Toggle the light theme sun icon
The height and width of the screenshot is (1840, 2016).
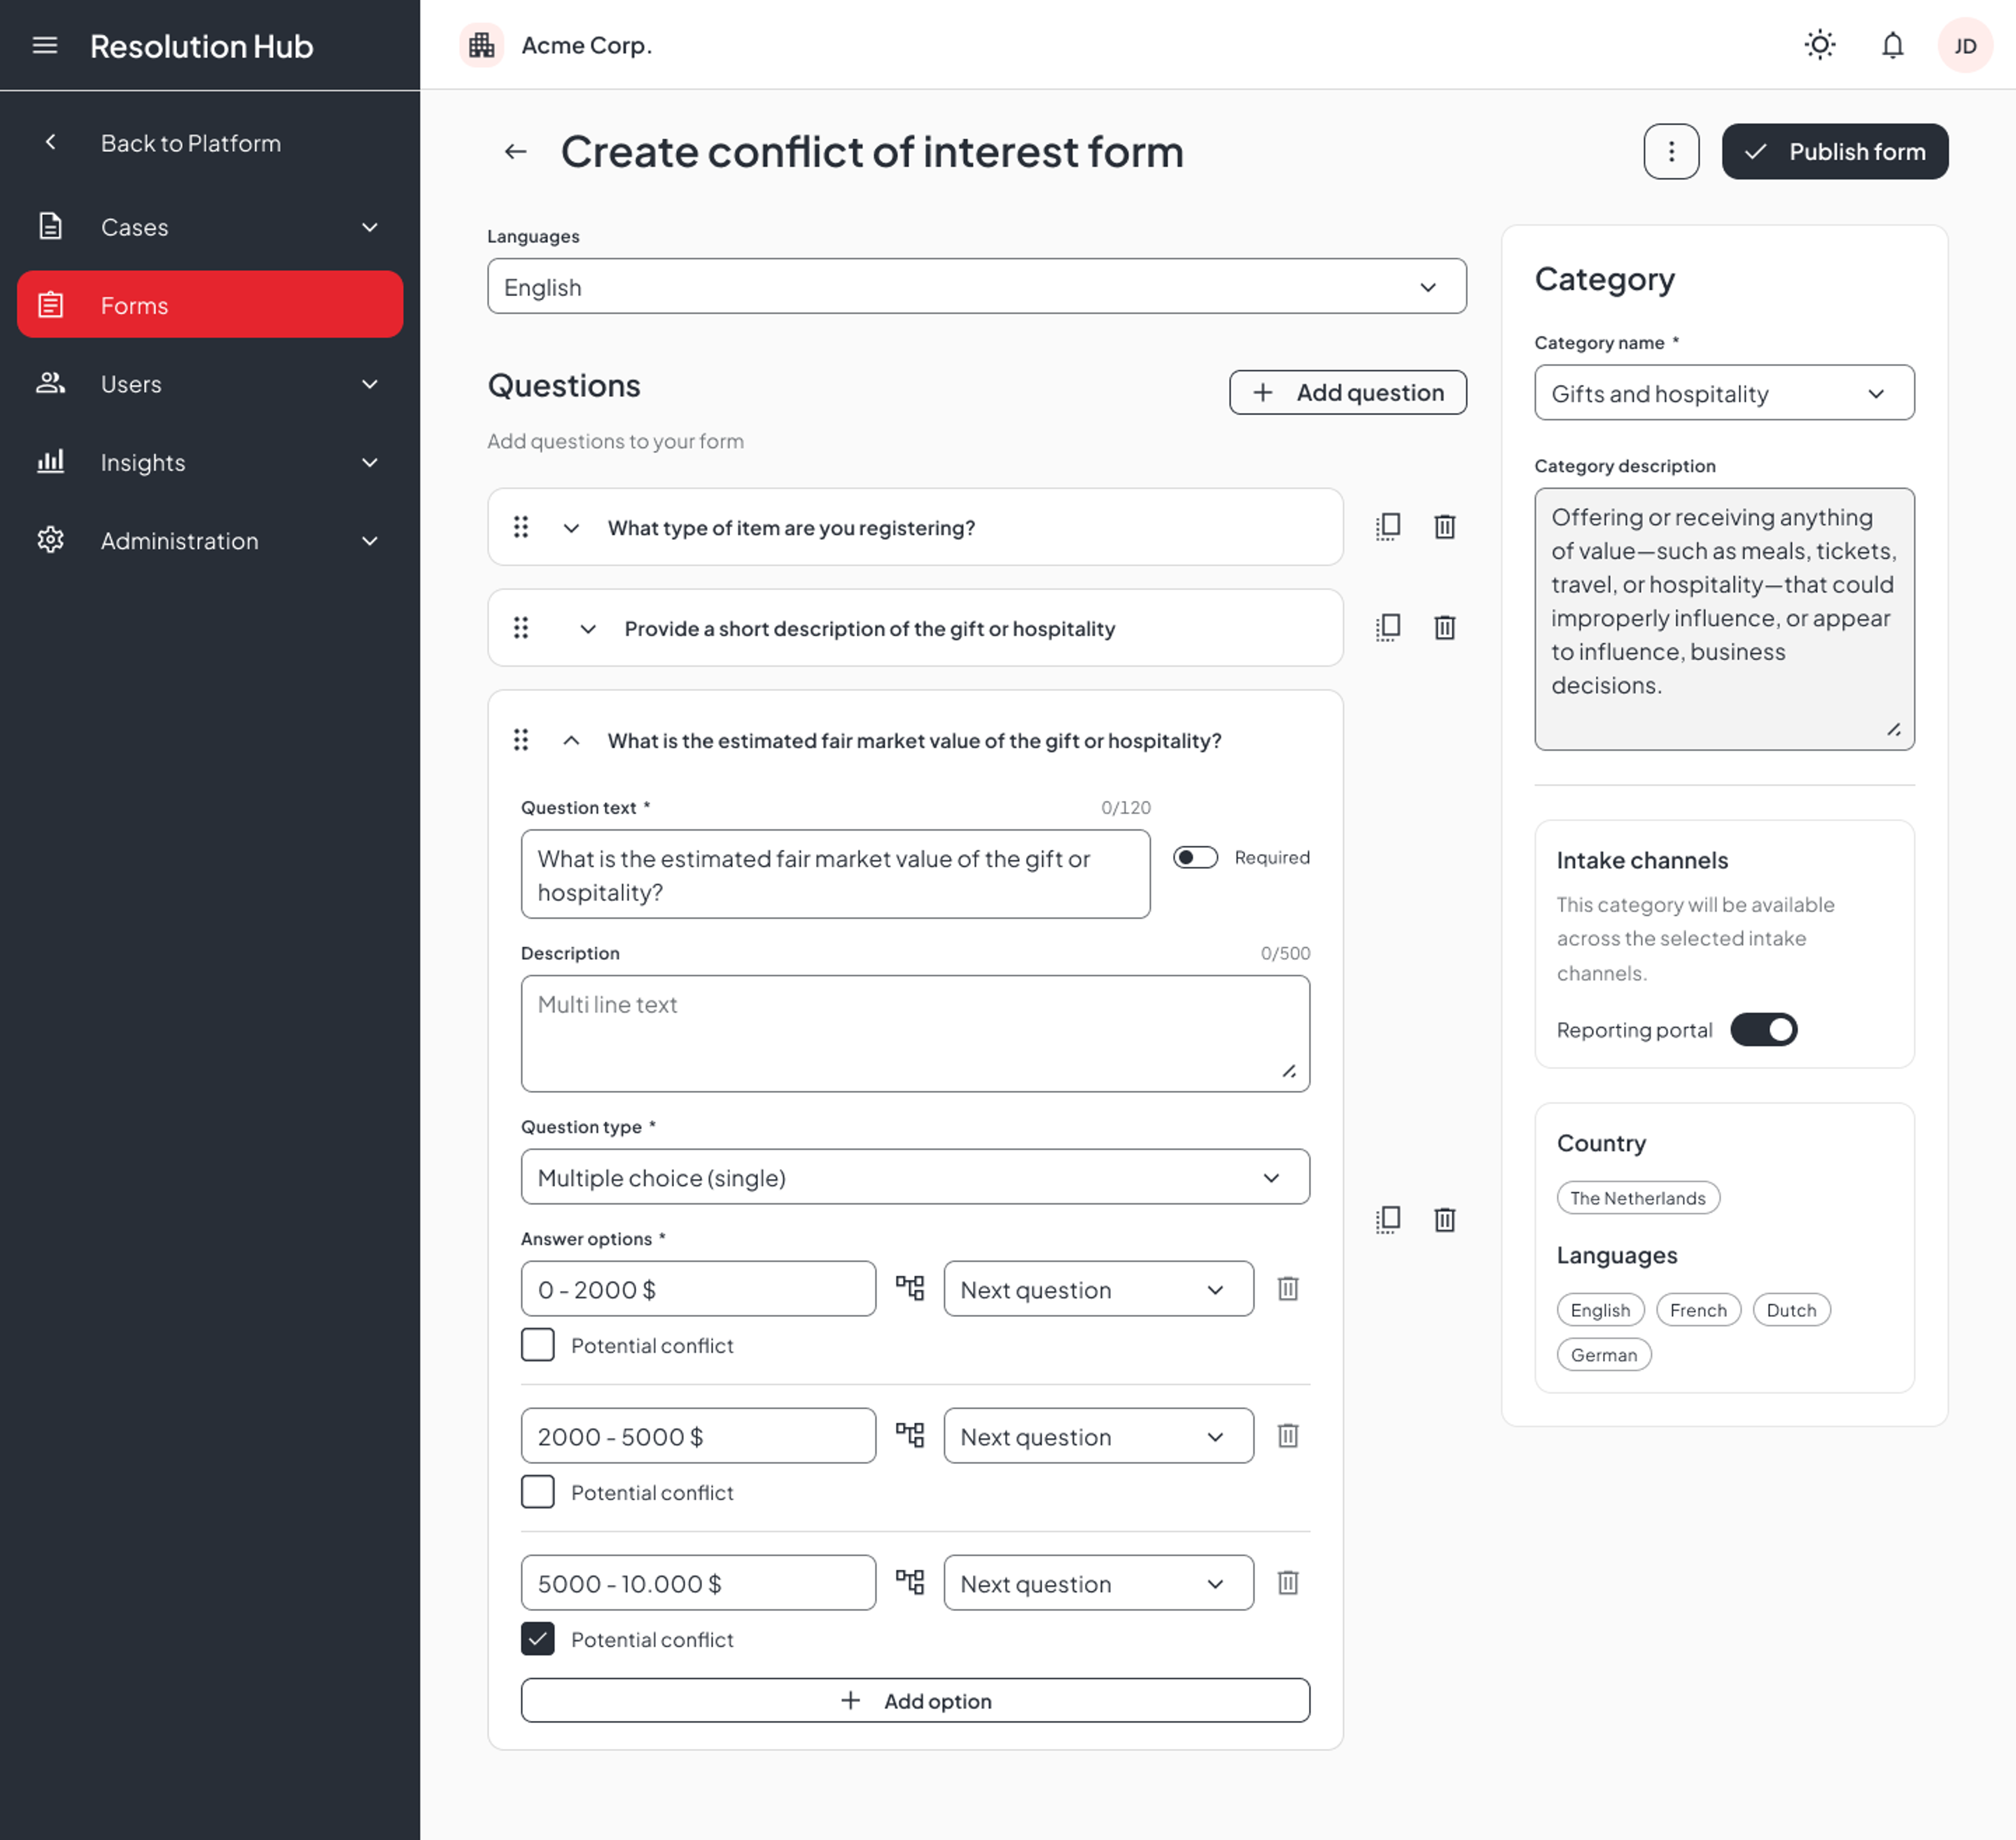(1820, 45)
